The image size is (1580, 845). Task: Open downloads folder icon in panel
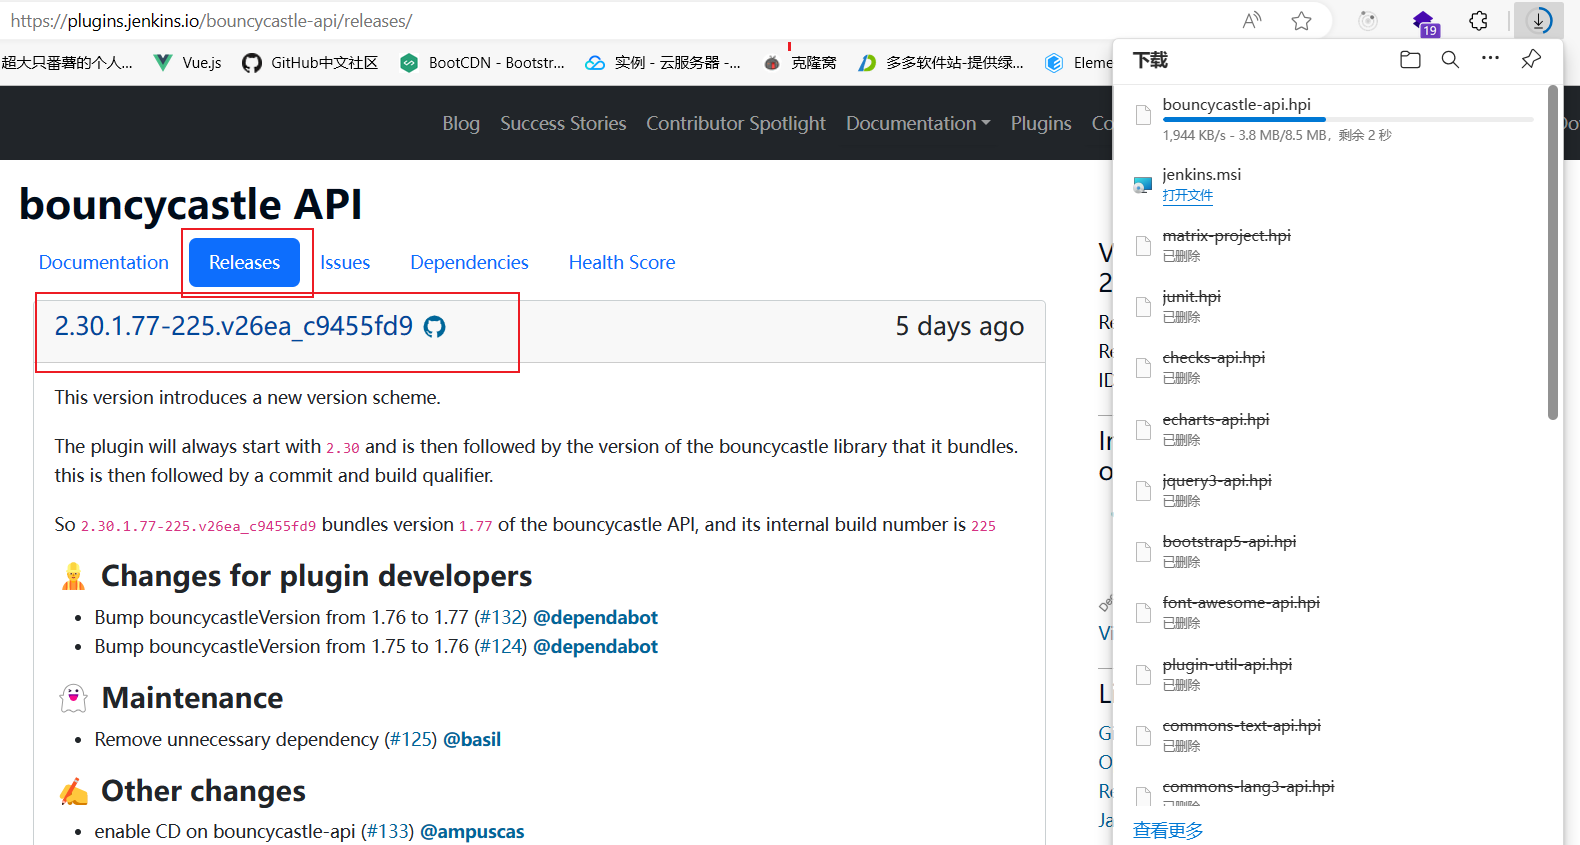(1410, 60)
